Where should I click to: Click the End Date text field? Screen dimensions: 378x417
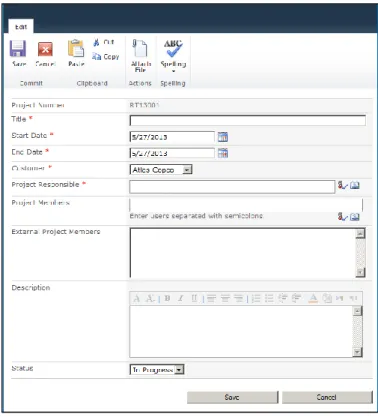tap(172, 153)
